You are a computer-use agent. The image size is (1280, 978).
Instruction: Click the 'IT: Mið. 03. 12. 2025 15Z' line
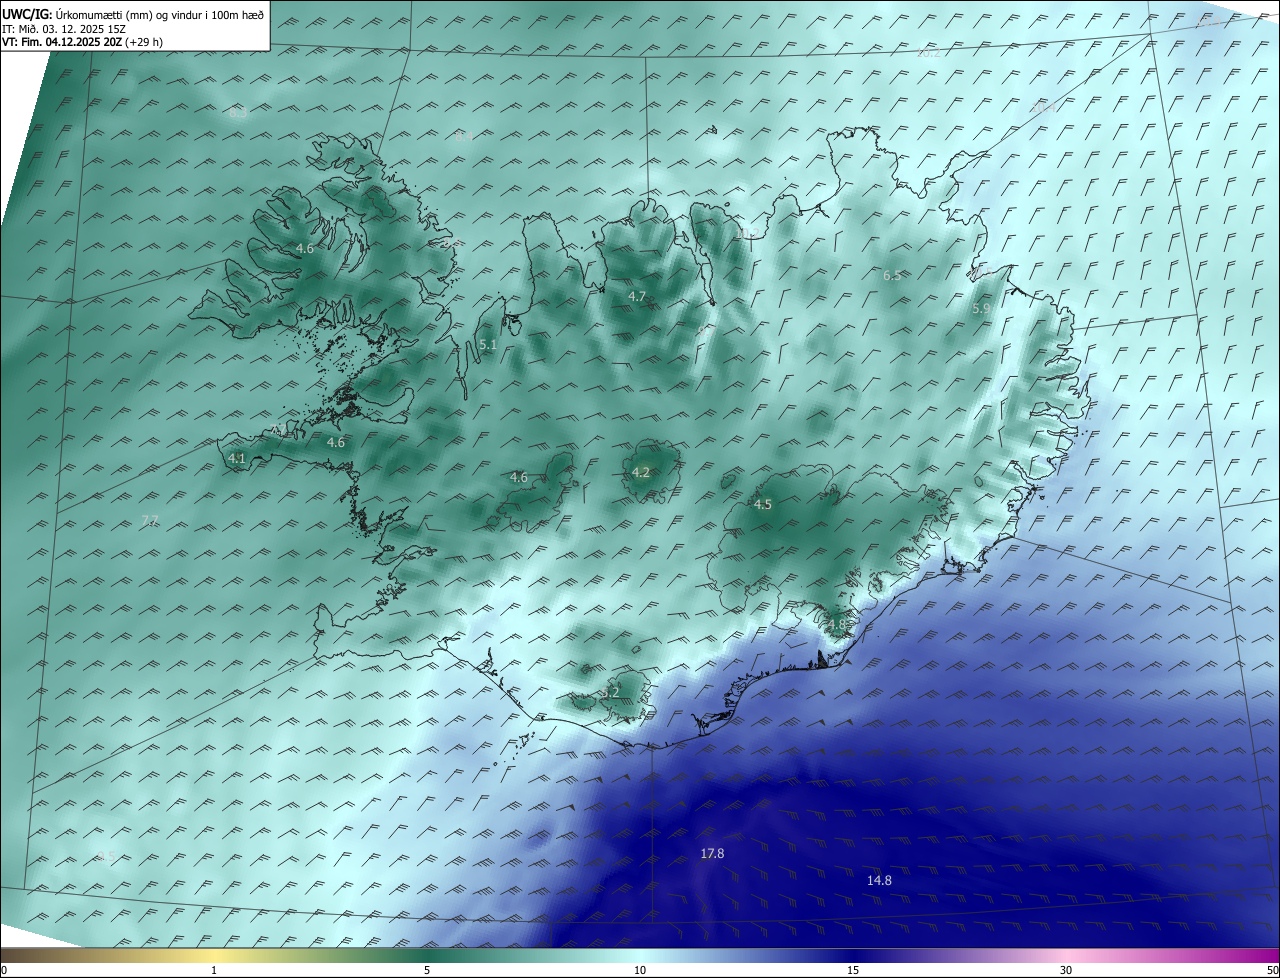[x=63, y=29]
